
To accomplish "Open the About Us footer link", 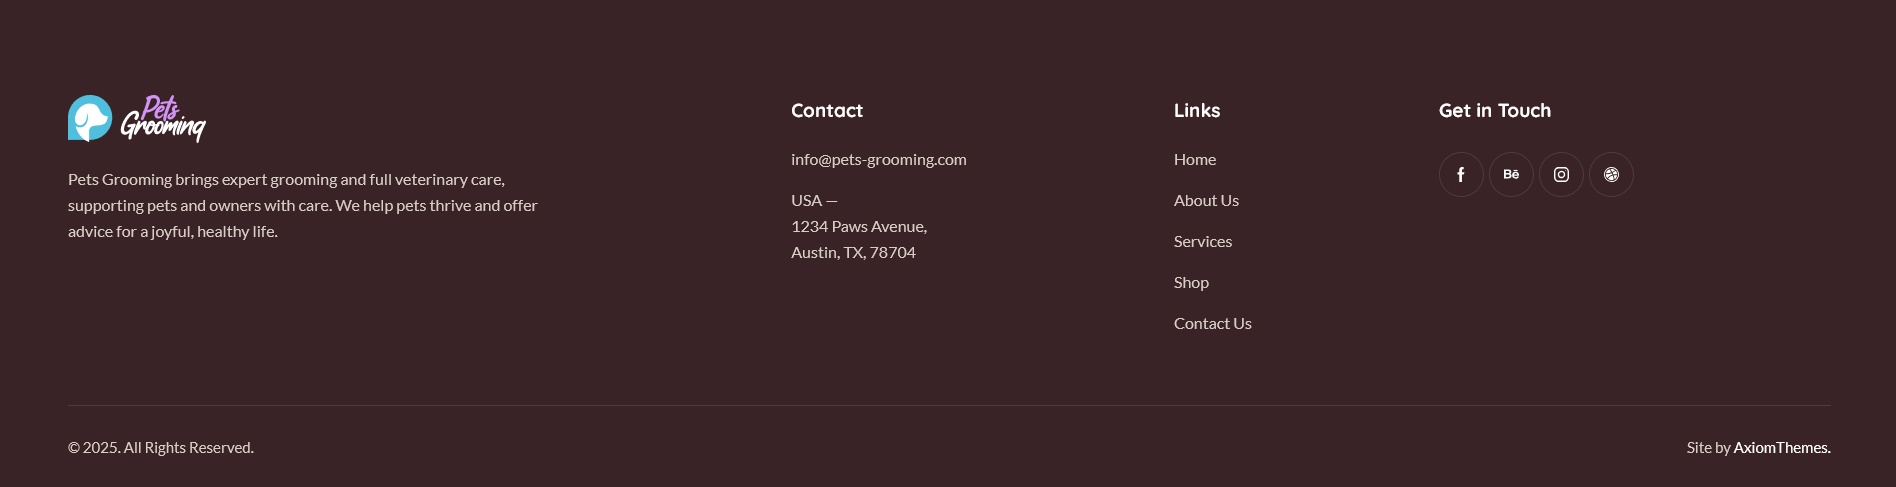I will [x=1206, y=200].
